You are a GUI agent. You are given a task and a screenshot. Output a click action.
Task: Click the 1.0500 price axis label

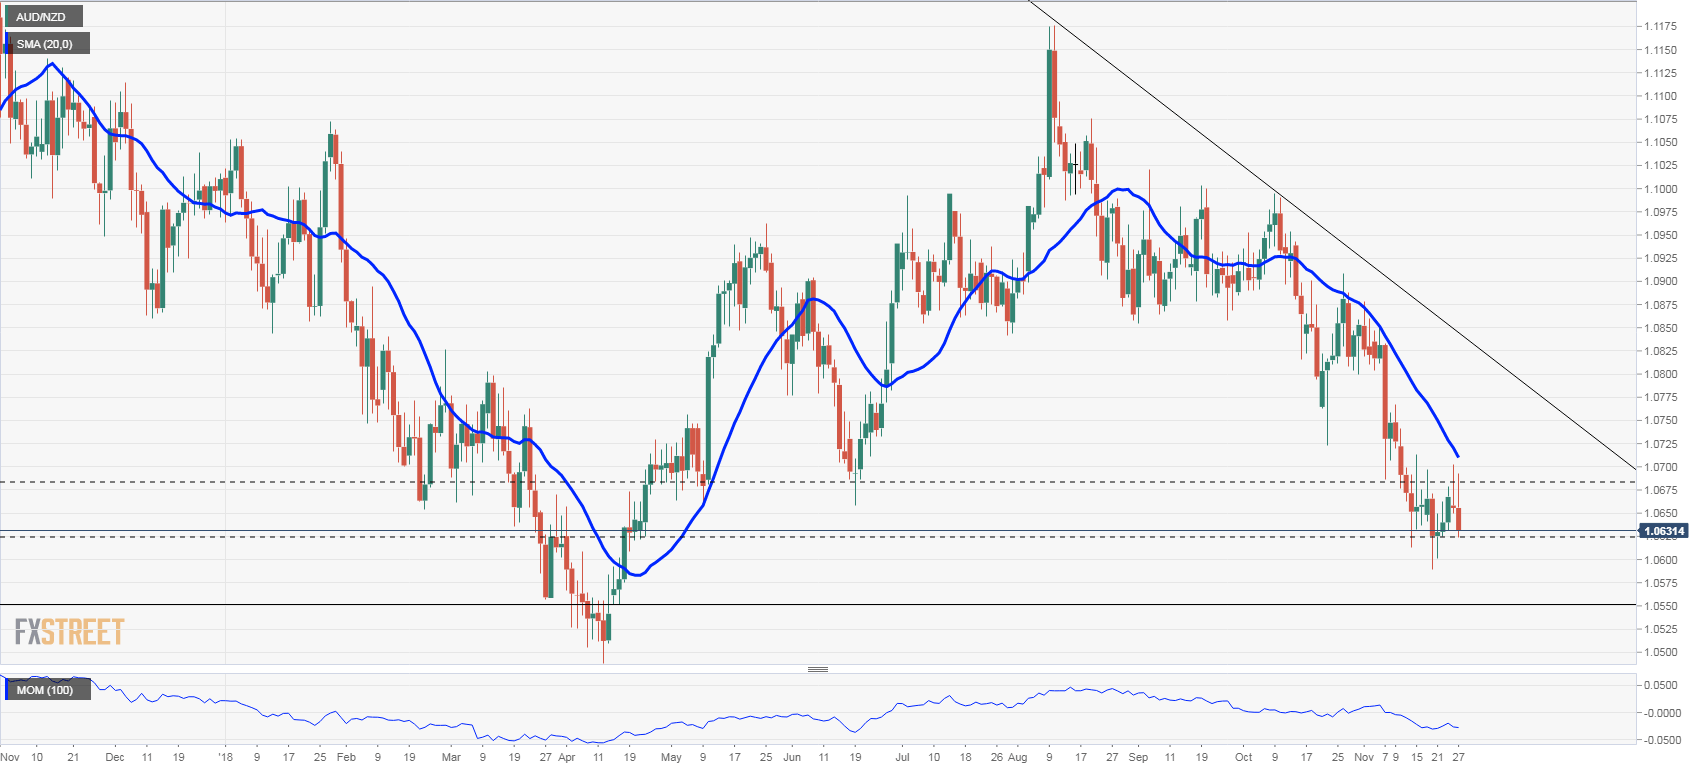[x=1660, y=652]
